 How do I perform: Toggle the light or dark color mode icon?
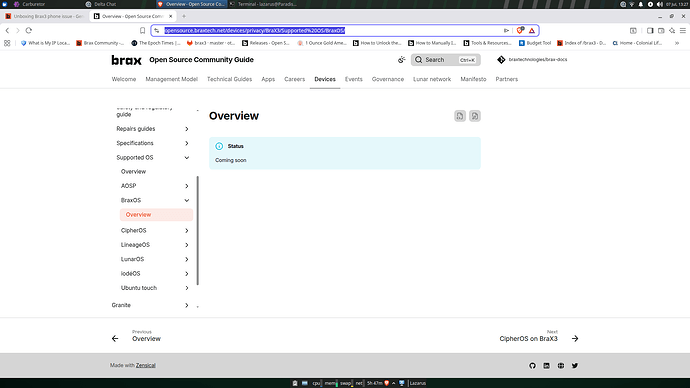(401, 59)
